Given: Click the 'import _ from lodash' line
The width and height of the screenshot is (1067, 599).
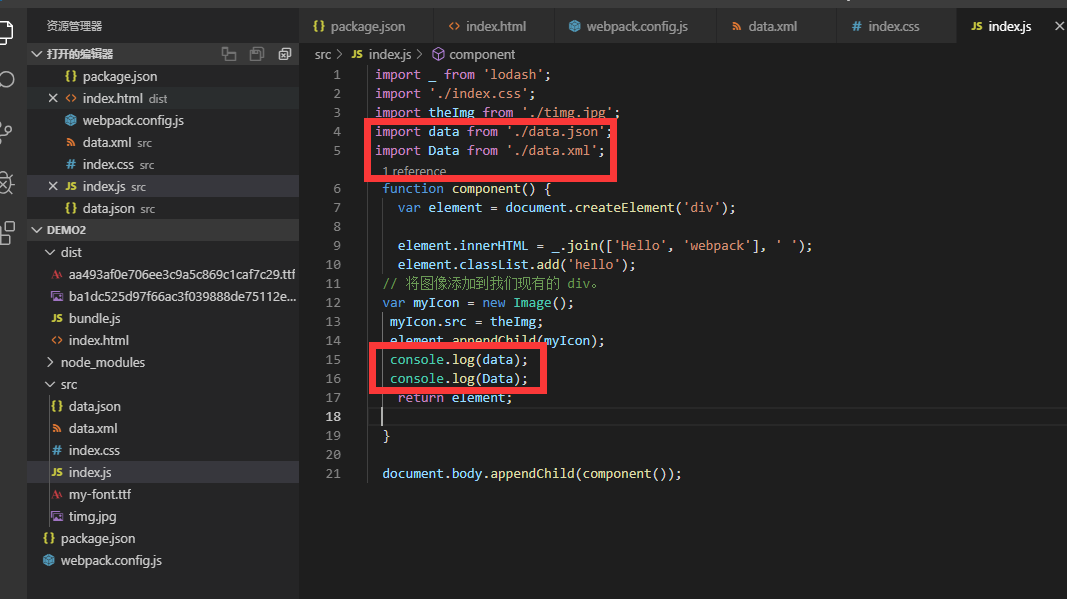Looking at the screenshot, I should pyautogui.click(x=463, y=74).
